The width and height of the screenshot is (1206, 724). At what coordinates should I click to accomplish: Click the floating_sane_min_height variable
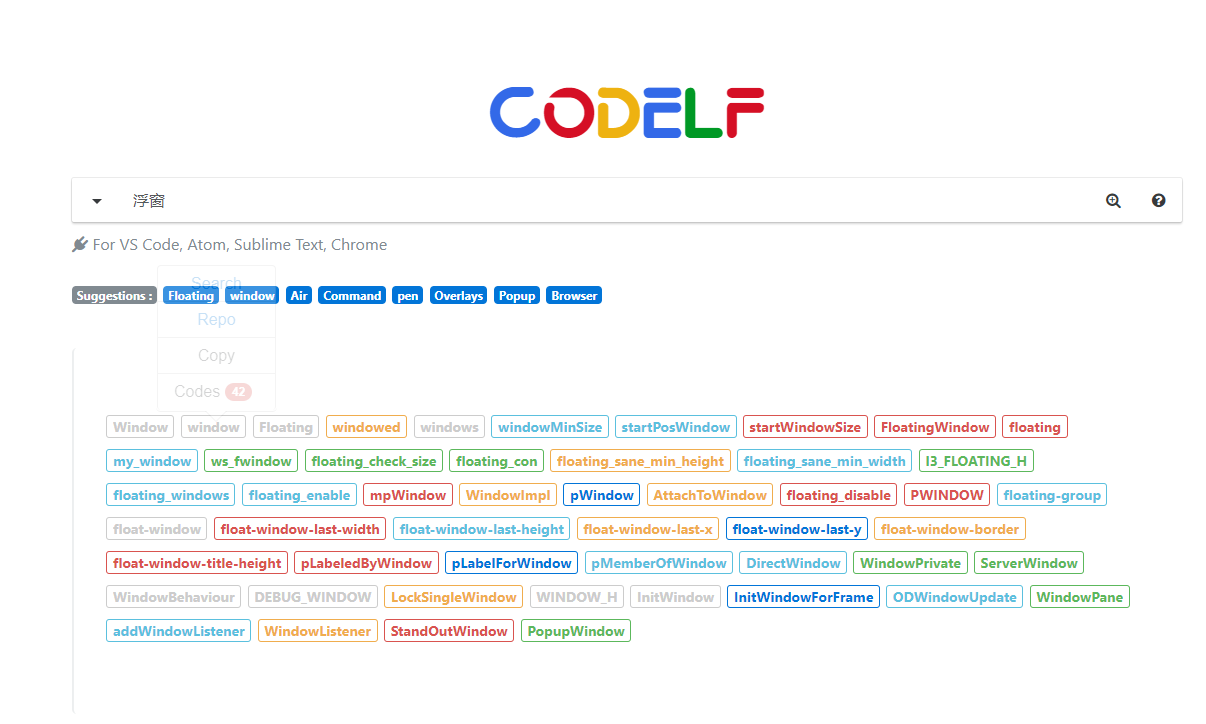(x=640, y=461)
